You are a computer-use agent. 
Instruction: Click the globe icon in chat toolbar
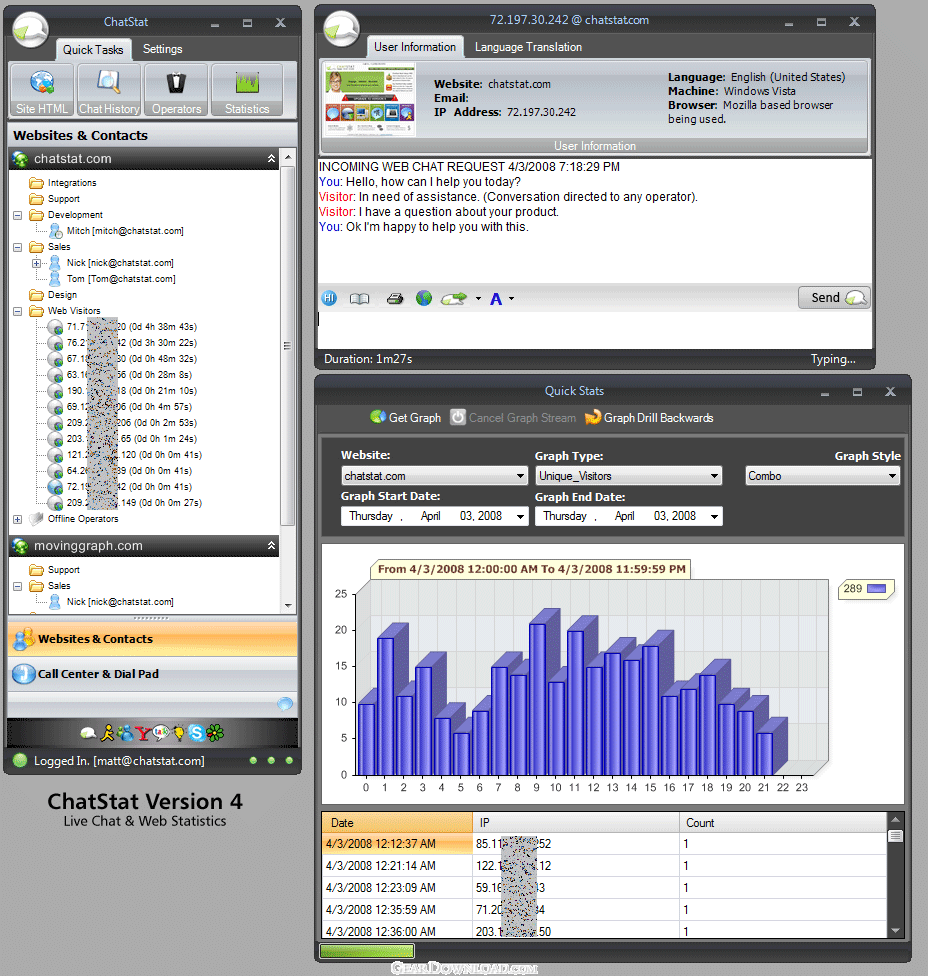pyautogui.click(x=424, y=298)
